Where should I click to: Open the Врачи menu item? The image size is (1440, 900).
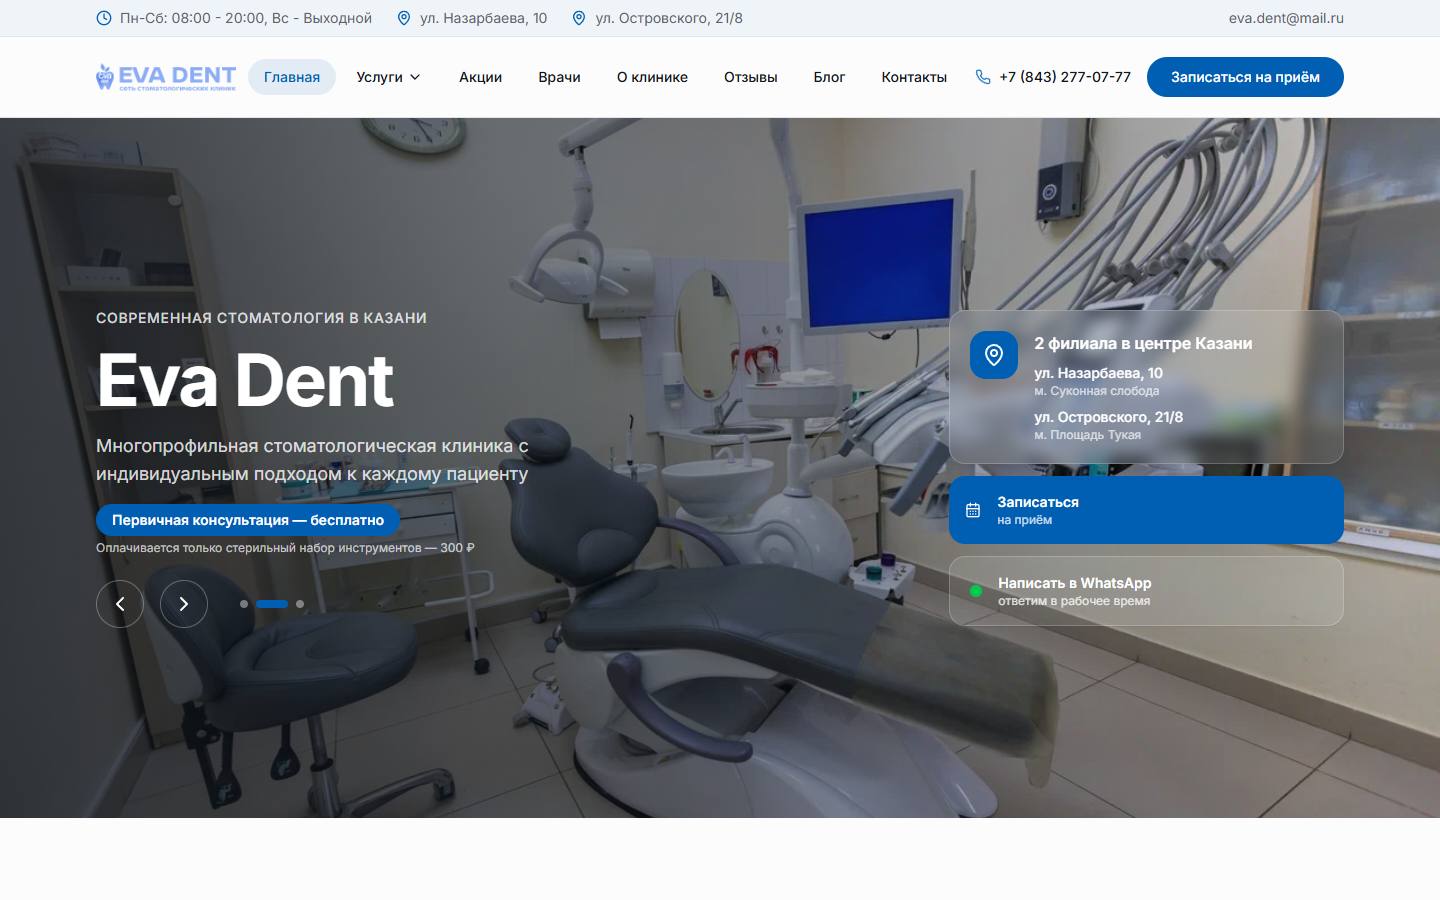pyautogui.click(x=560, y=77)
